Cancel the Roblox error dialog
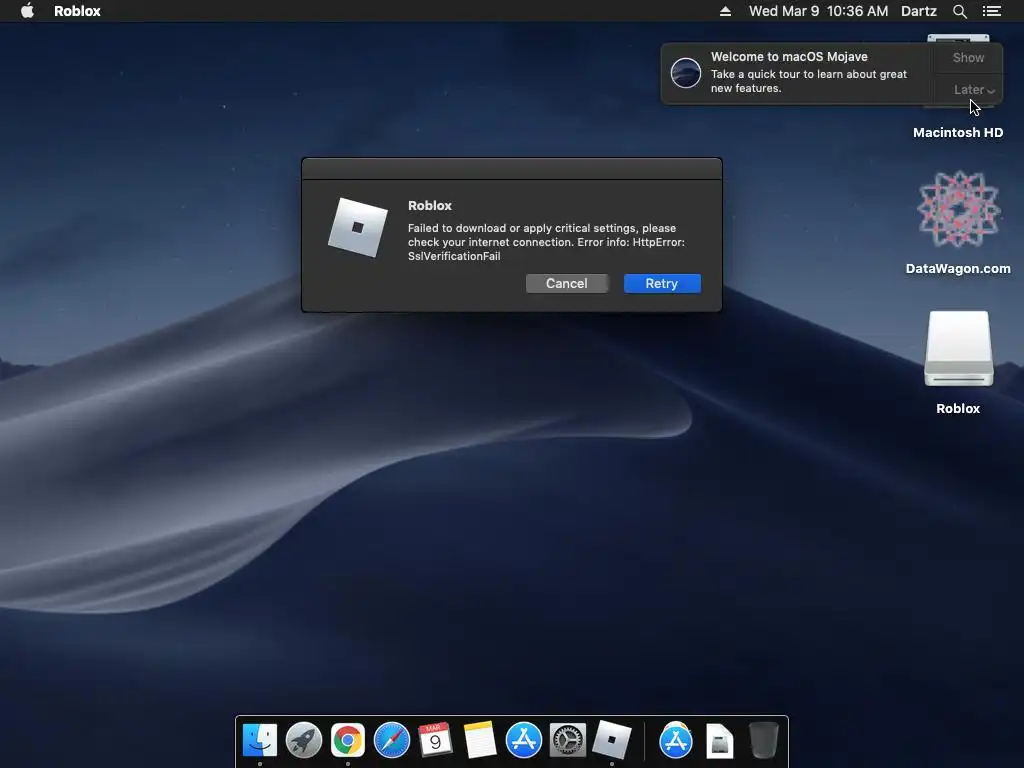 click(566, 283)
